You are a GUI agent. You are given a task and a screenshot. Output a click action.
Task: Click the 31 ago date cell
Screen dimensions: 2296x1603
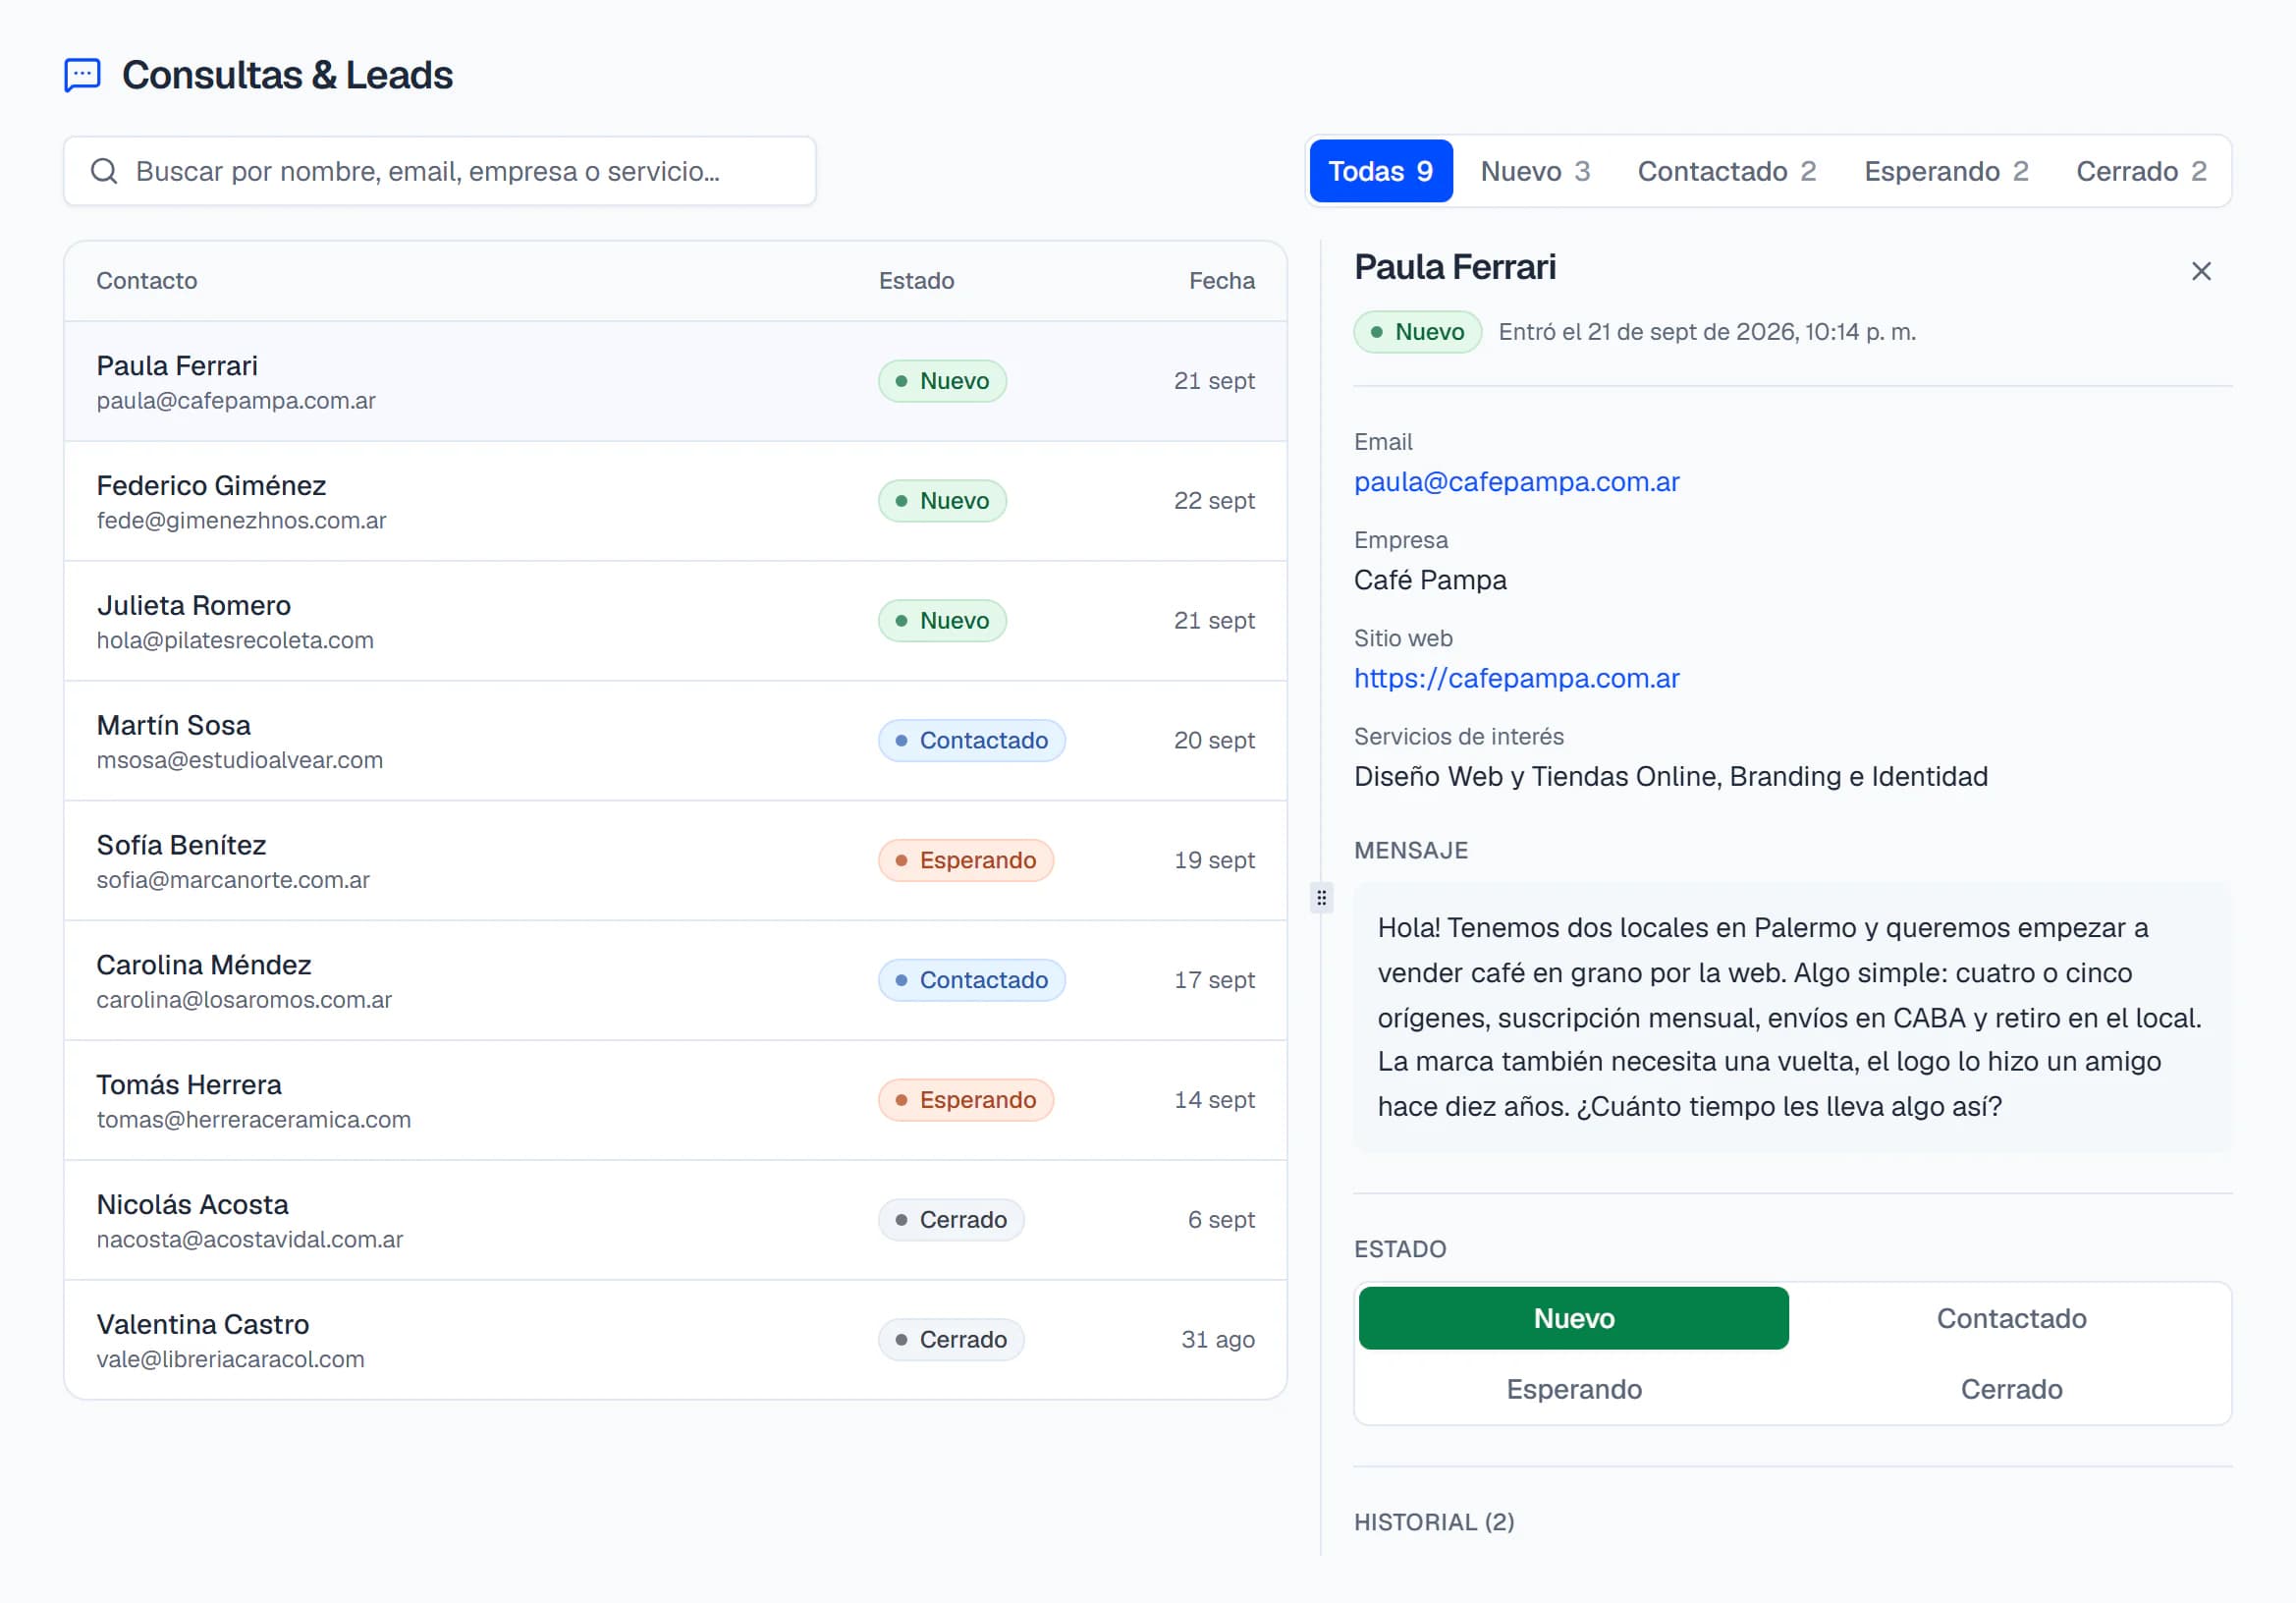pos(1217,1340)
